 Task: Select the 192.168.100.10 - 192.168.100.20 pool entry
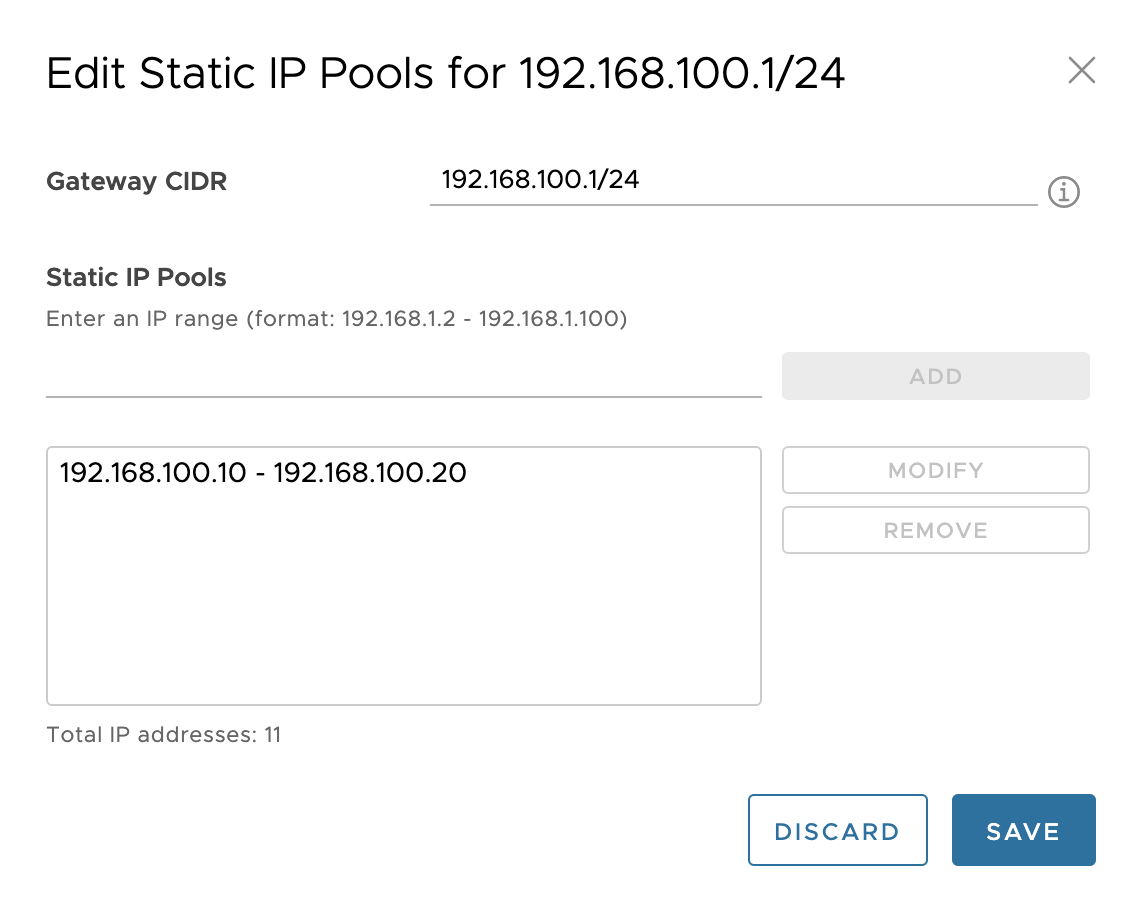(x=263, y=472)
